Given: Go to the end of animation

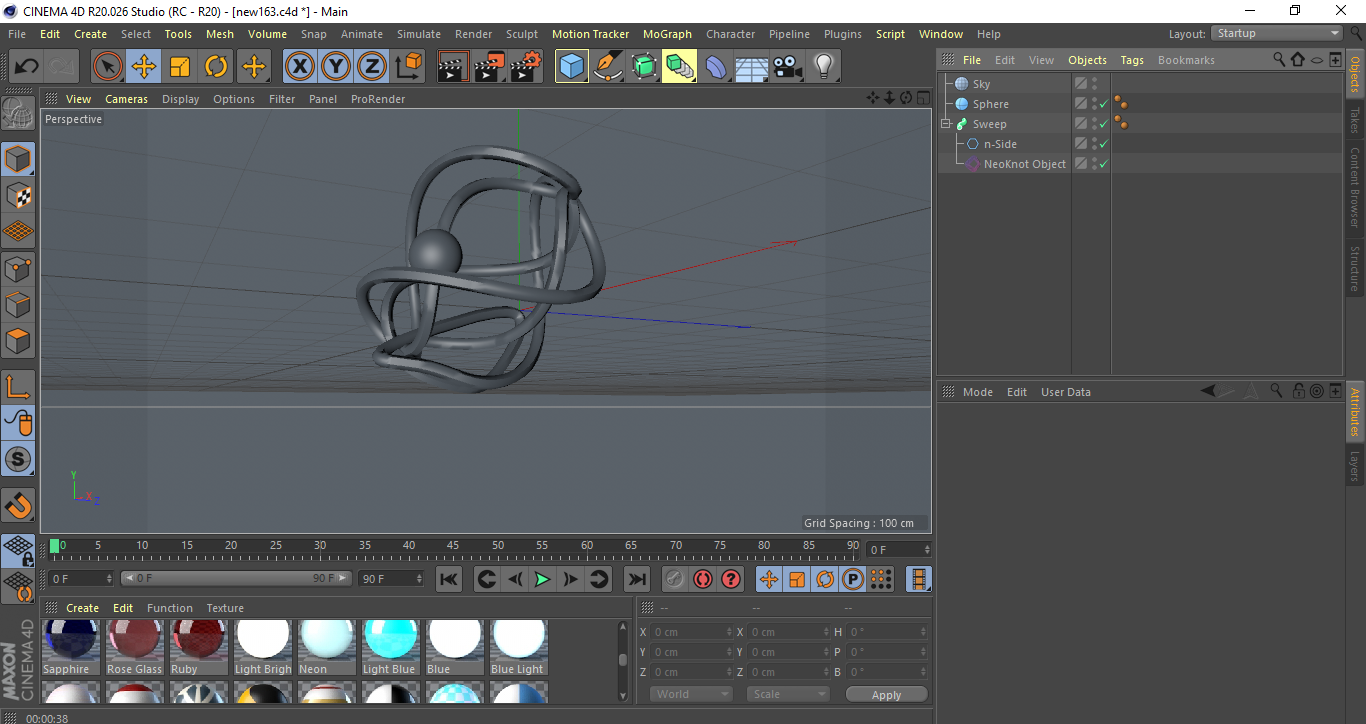Looking at the screenshot, I should pyautogui.click(x=636, y=579).
